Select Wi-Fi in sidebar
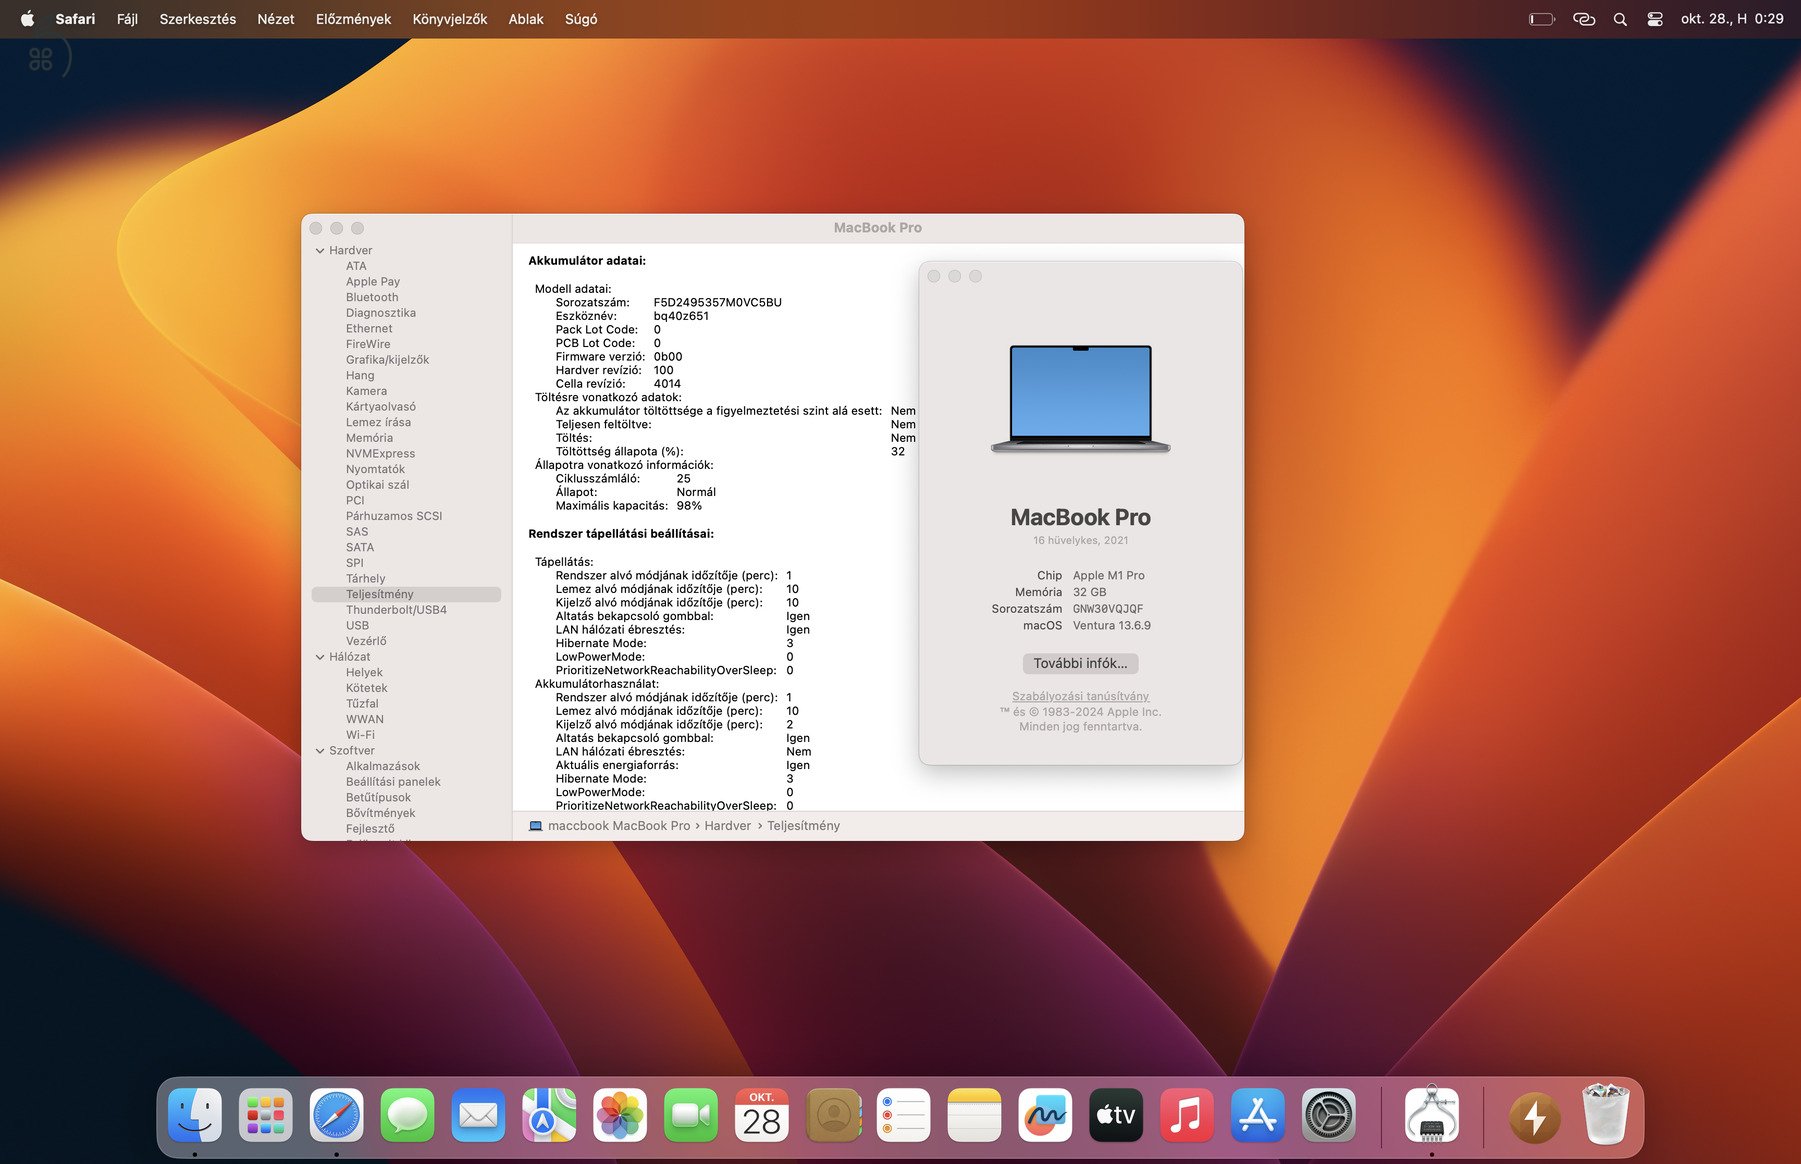The width and height of the screenshot is (1801, 1164). pos(360,735)
